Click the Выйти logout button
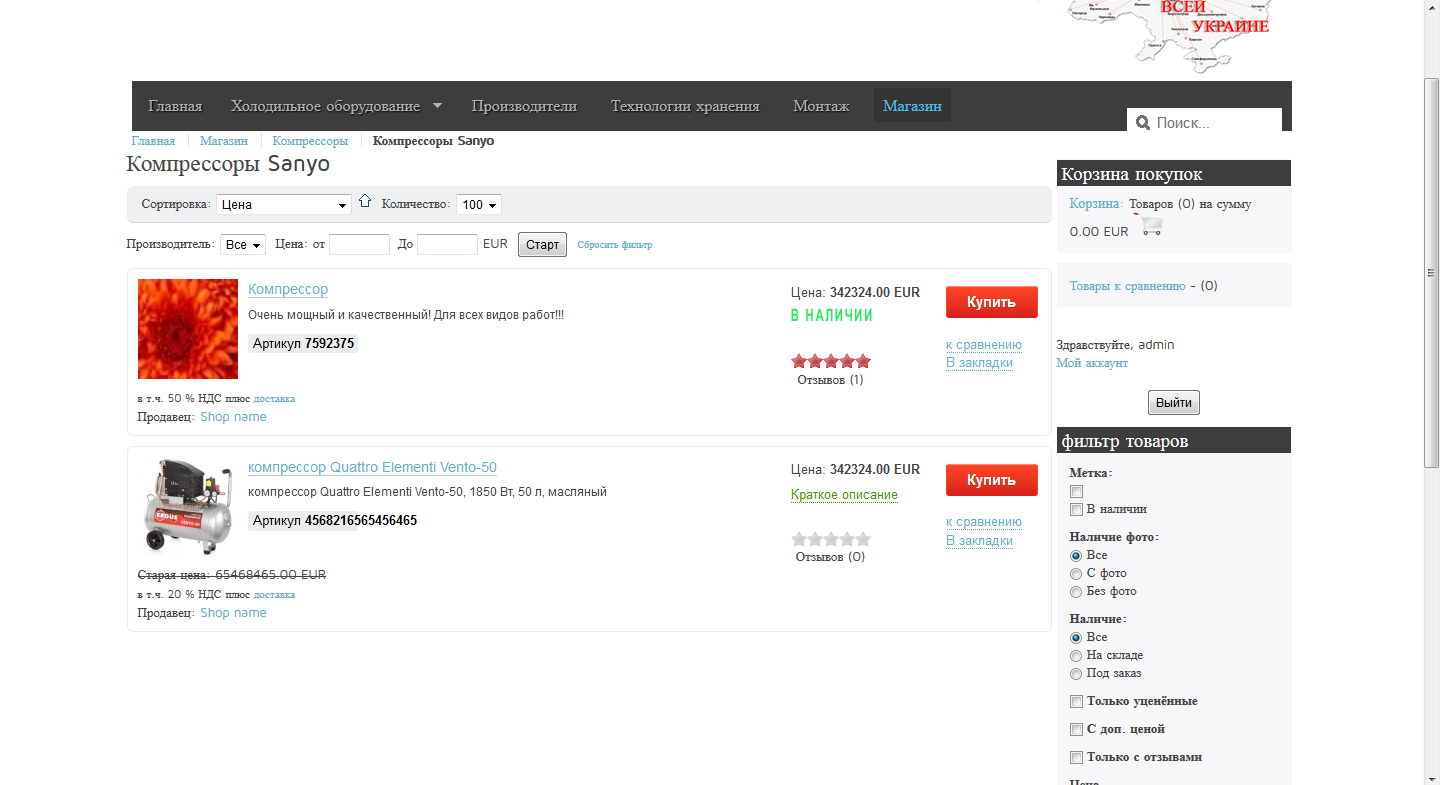The height and width of the screenshot is (785, 1440). click(x=1173, y=402)
